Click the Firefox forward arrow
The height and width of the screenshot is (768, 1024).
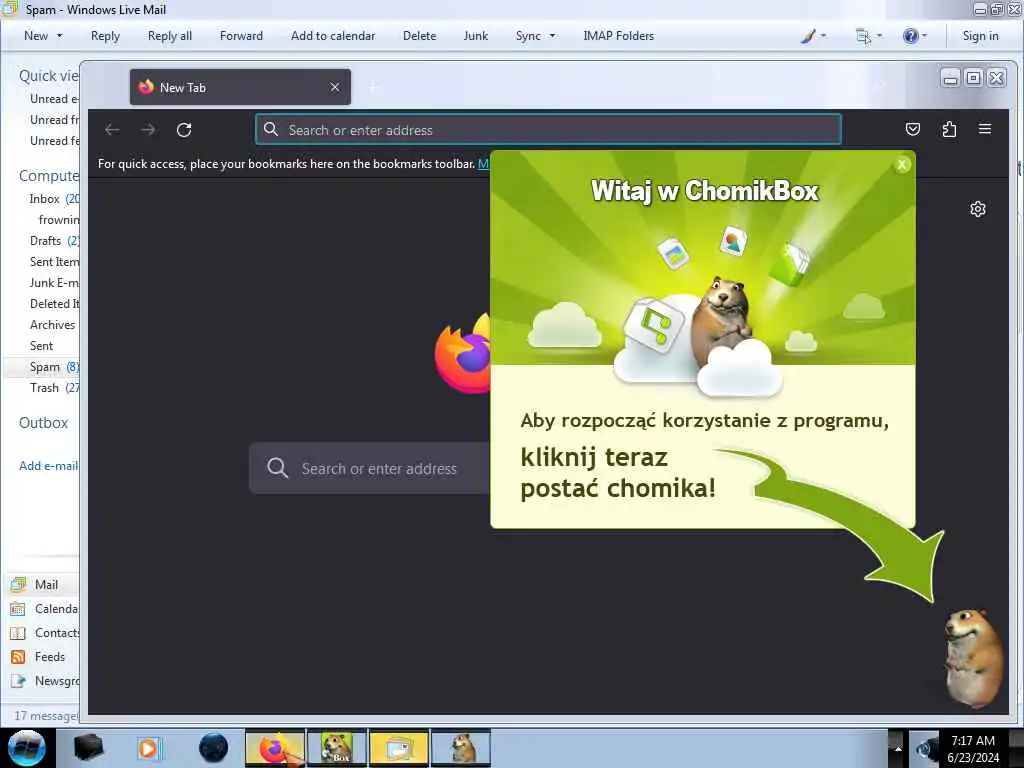pyautogui.click(x=148, y=130)
